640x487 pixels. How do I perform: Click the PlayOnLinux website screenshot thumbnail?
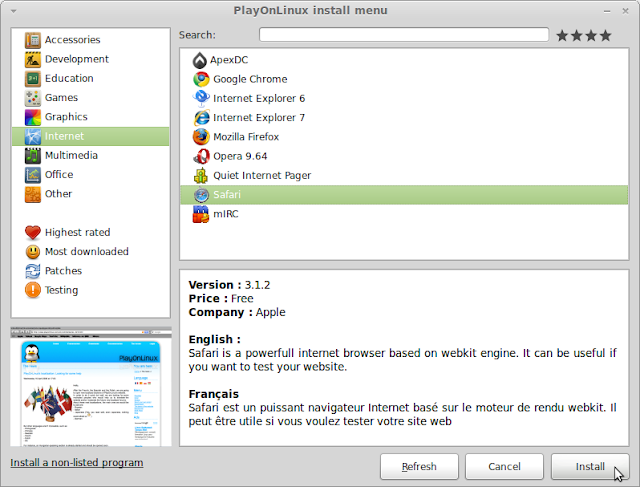(91, 387)
